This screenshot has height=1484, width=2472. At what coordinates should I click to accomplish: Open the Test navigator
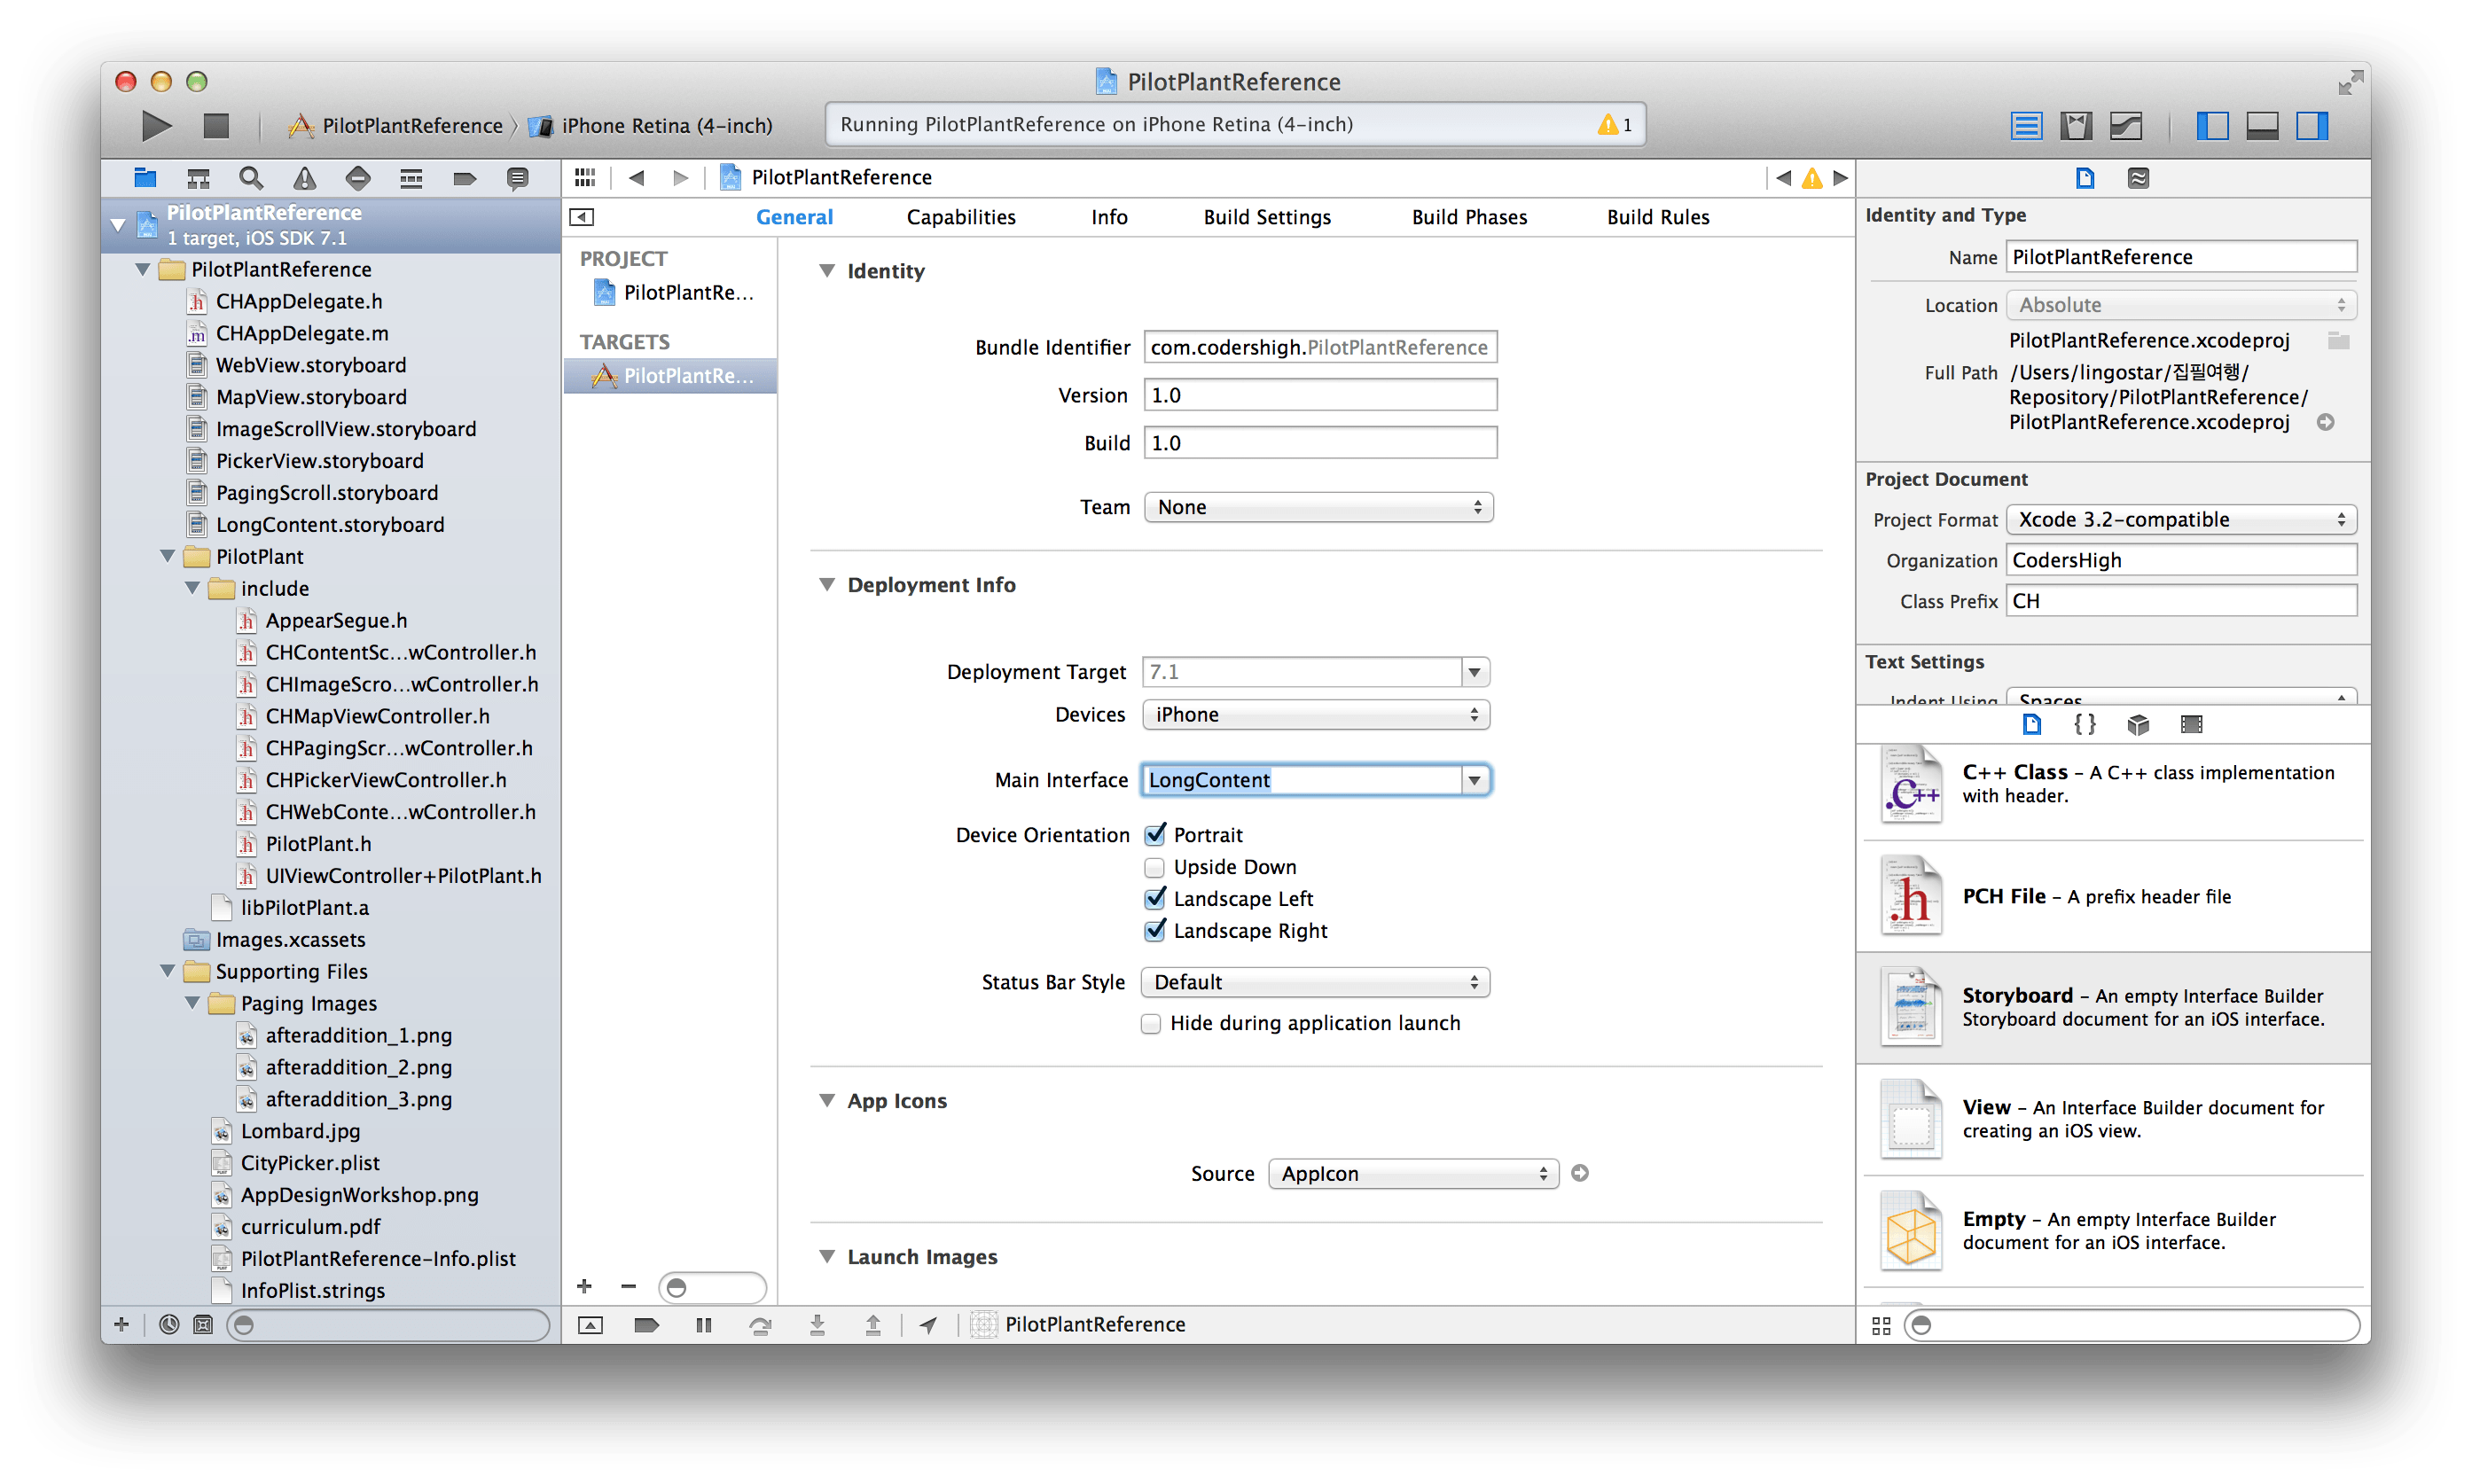point(357,178)
